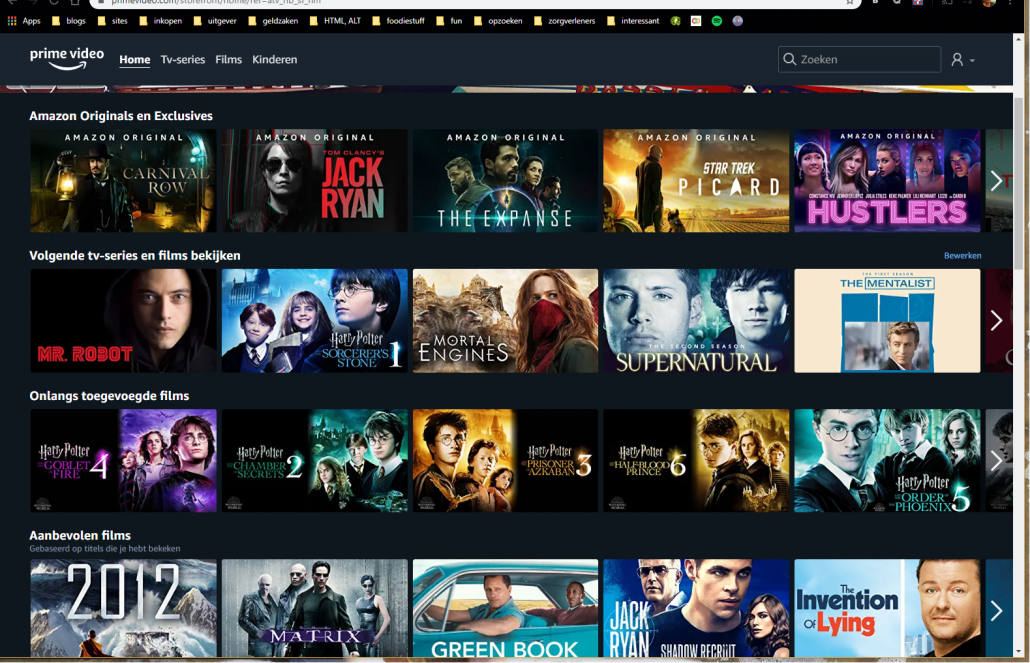The width and height of the screenshot is (1030, 663).
Task: Expand the fun bookmark folder
Action: (449, 21)
